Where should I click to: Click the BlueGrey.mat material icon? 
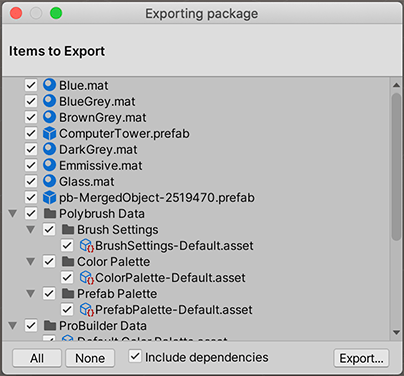pos(49,101)
